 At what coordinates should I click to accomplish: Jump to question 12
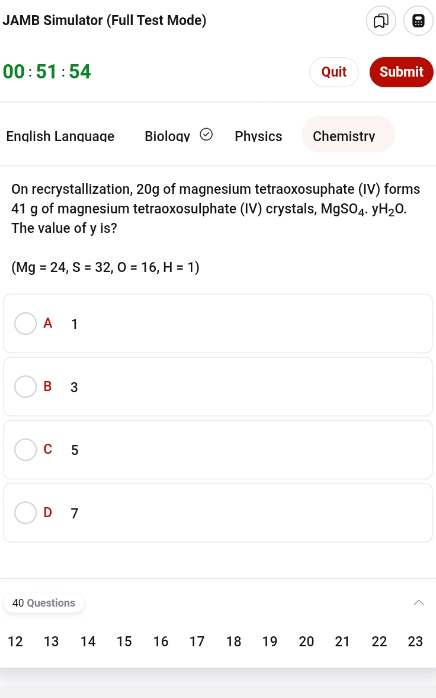coord(15,641)
